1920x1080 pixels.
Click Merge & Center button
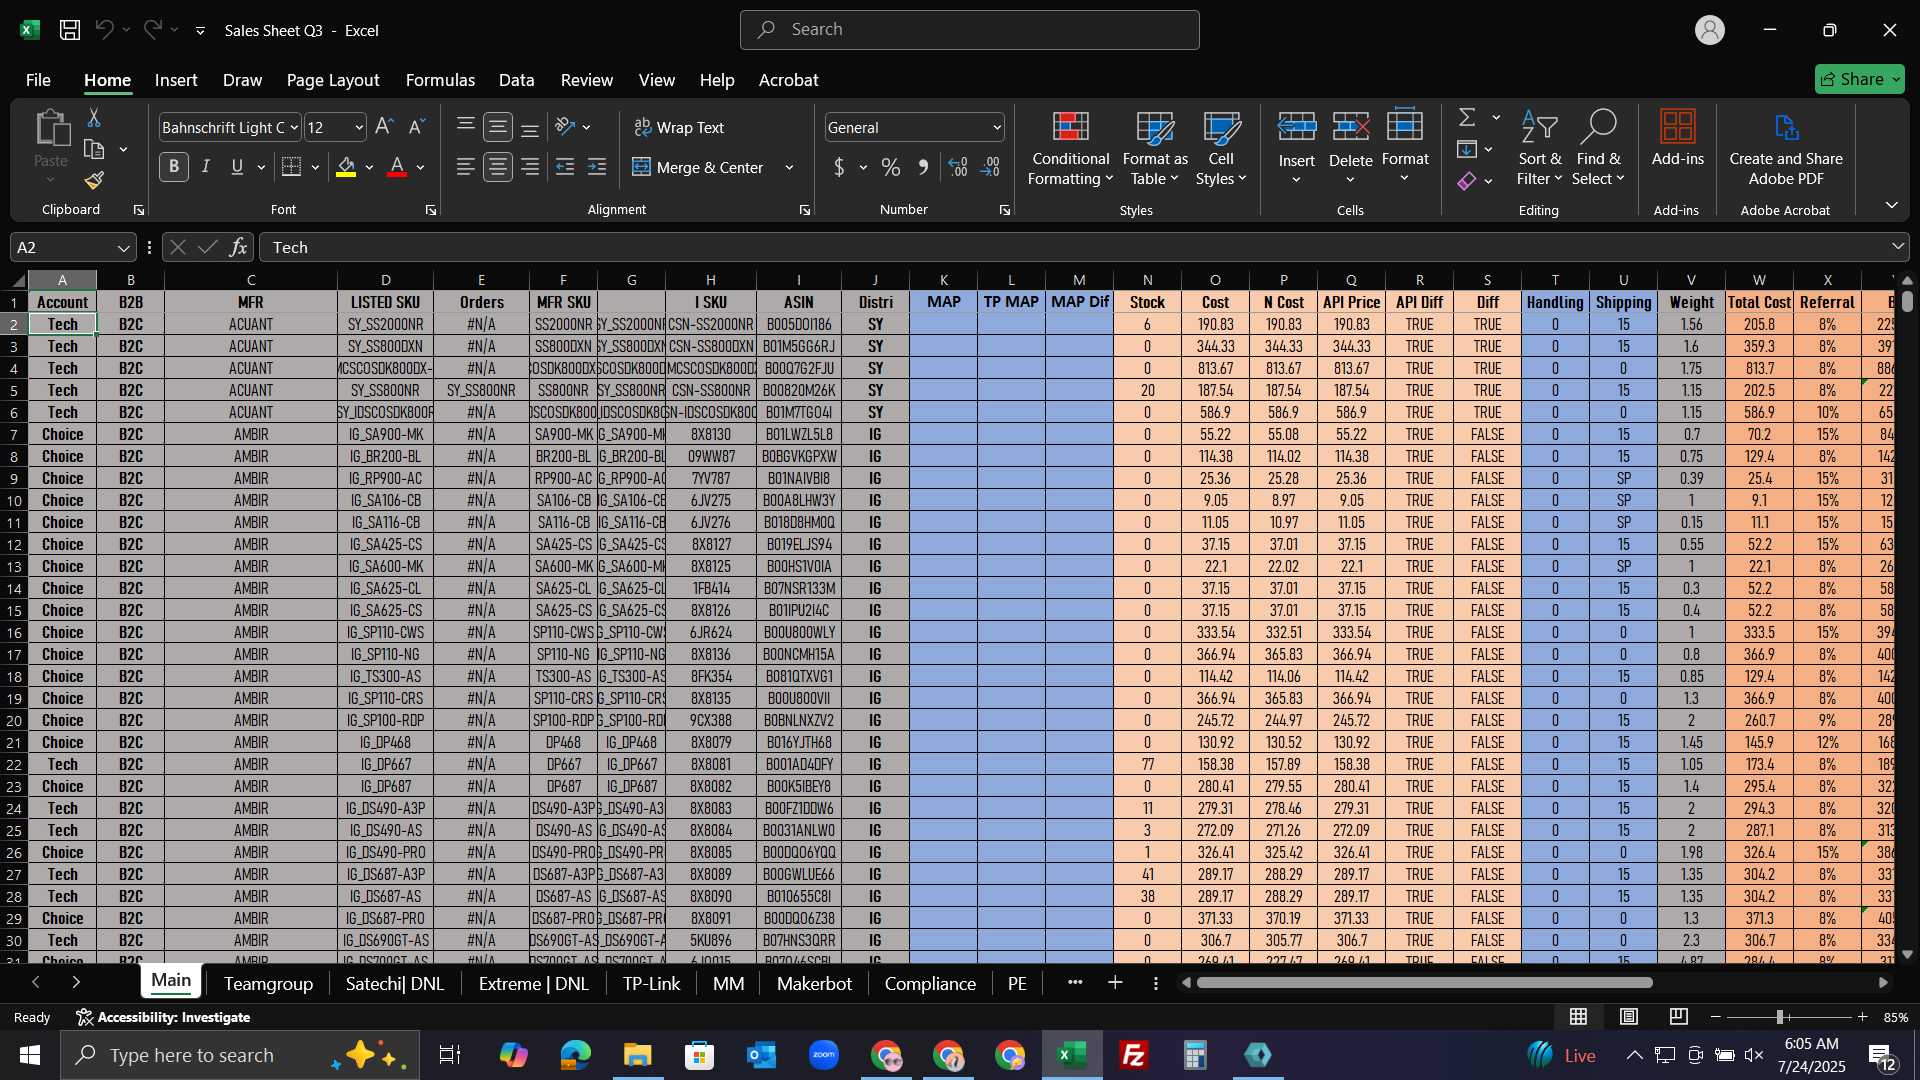[x=699, y=167]
